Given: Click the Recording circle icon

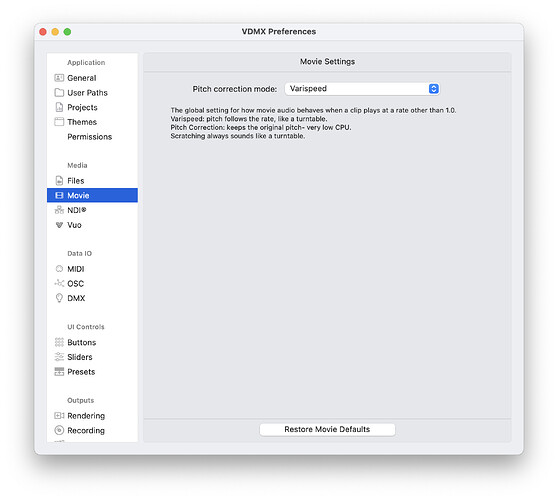Looking at the screenshot, I should coord(59,430).
